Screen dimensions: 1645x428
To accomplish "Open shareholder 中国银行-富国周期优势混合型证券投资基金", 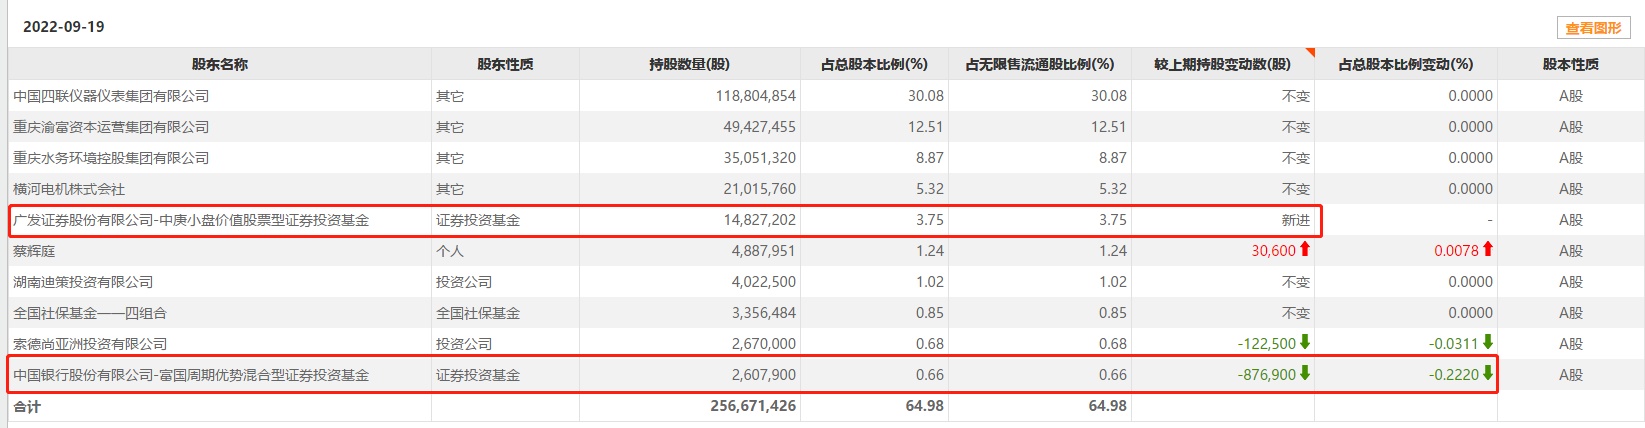I will point(191,375).
